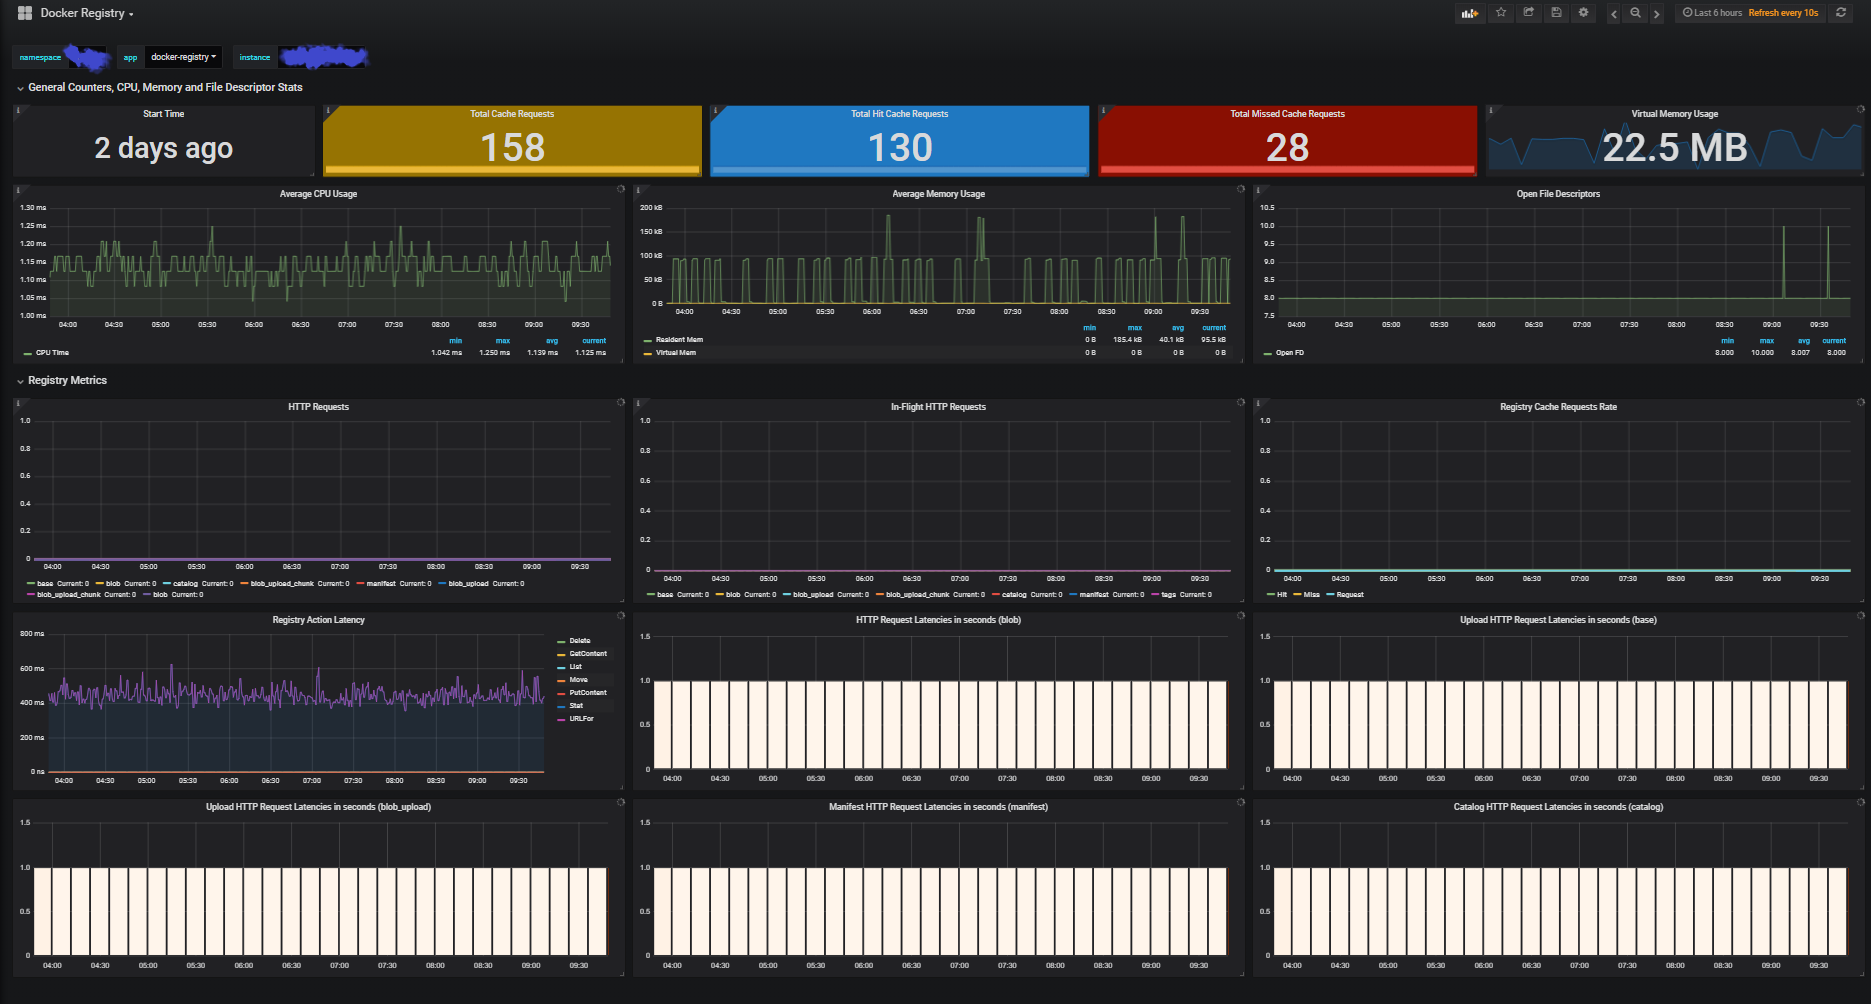The width and height of the screenshot is (1871, 1004).
Task: Toggle the catalog series in HTTP Requests legend
Action: [x=186, y=584]
